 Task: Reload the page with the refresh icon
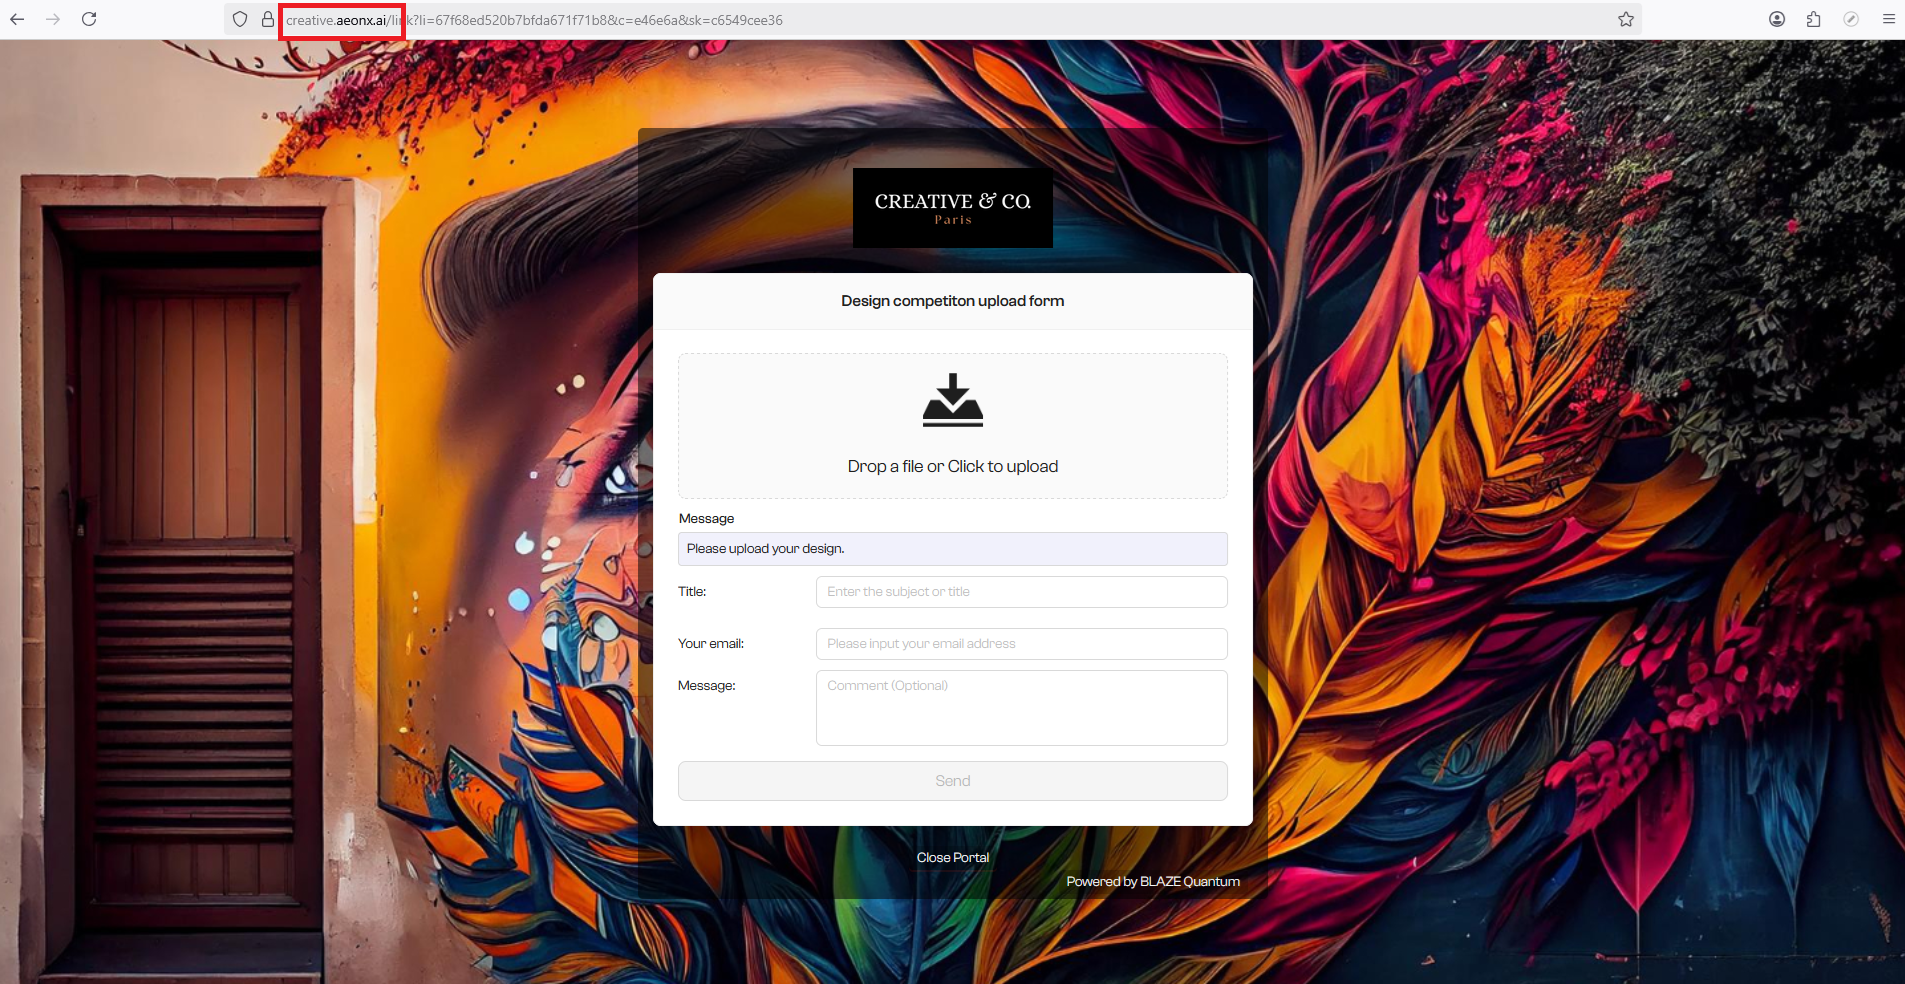89,19
